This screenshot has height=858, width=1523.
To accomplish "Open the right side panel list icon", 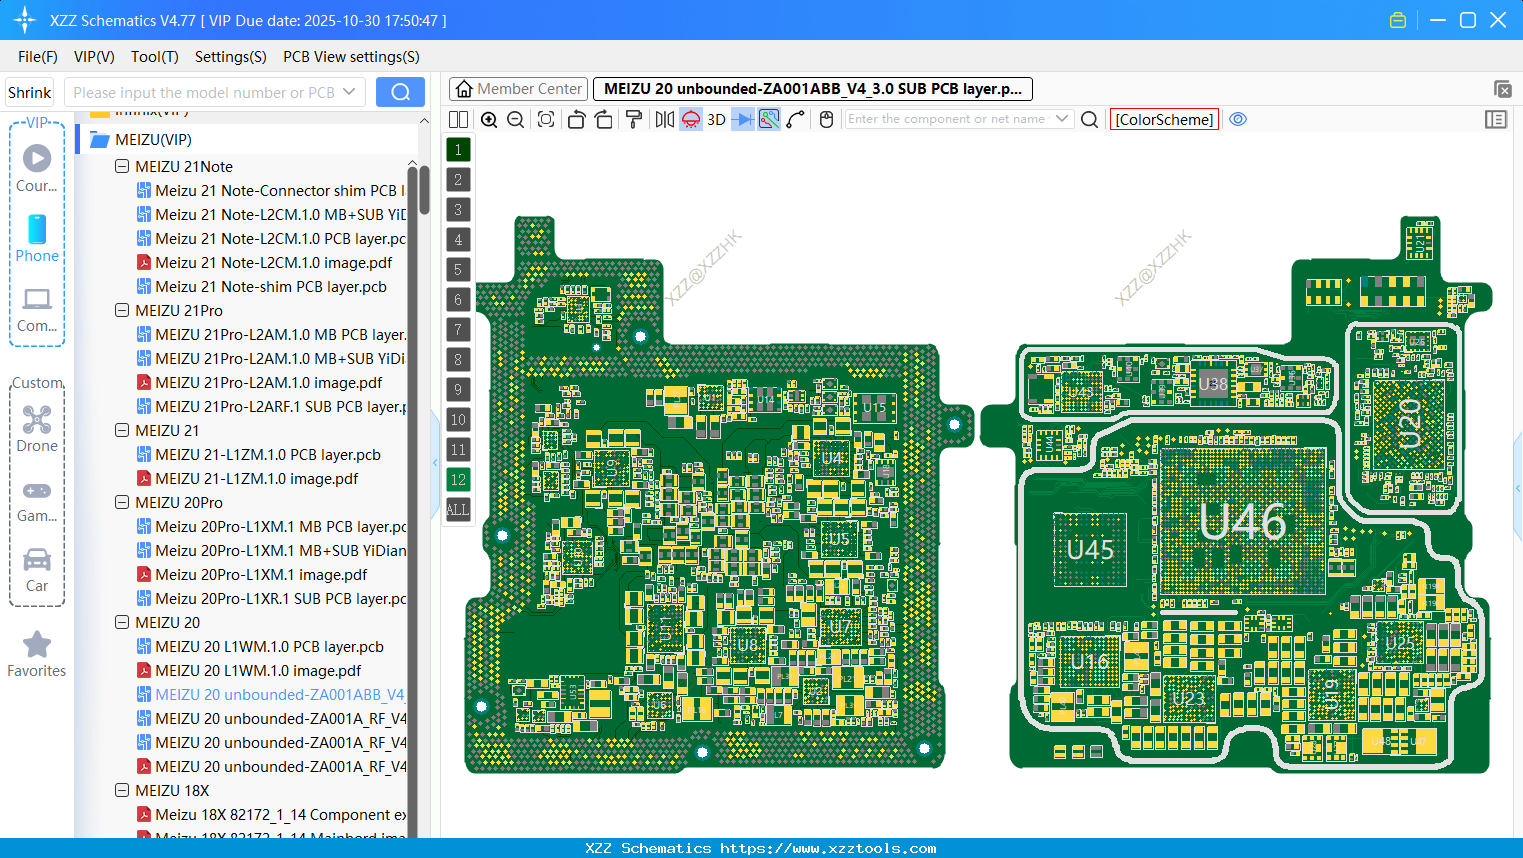I will coord(1496,119).
